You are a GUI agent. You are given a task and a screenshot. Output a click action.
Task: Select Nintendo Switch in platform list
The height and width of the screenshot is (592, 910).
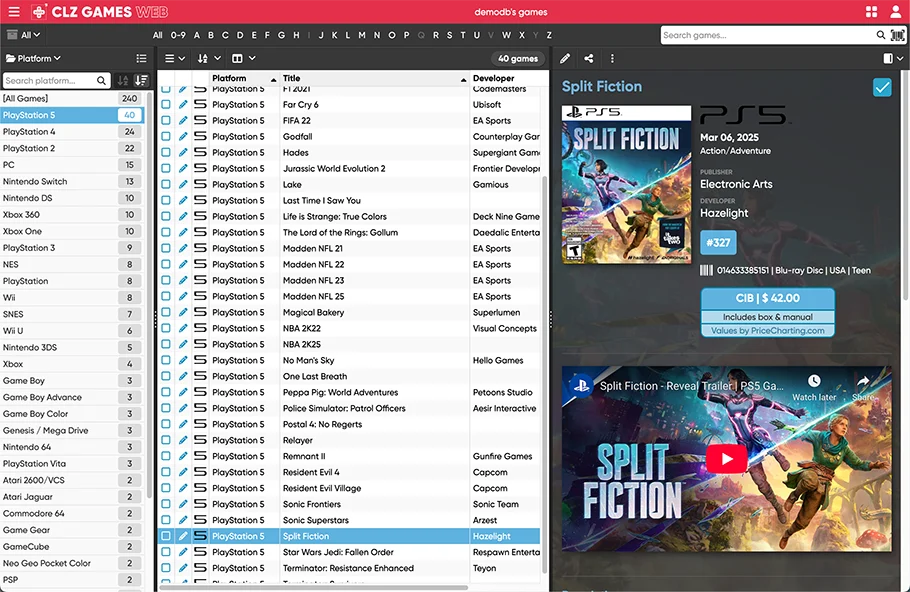[x=72, y=182]
